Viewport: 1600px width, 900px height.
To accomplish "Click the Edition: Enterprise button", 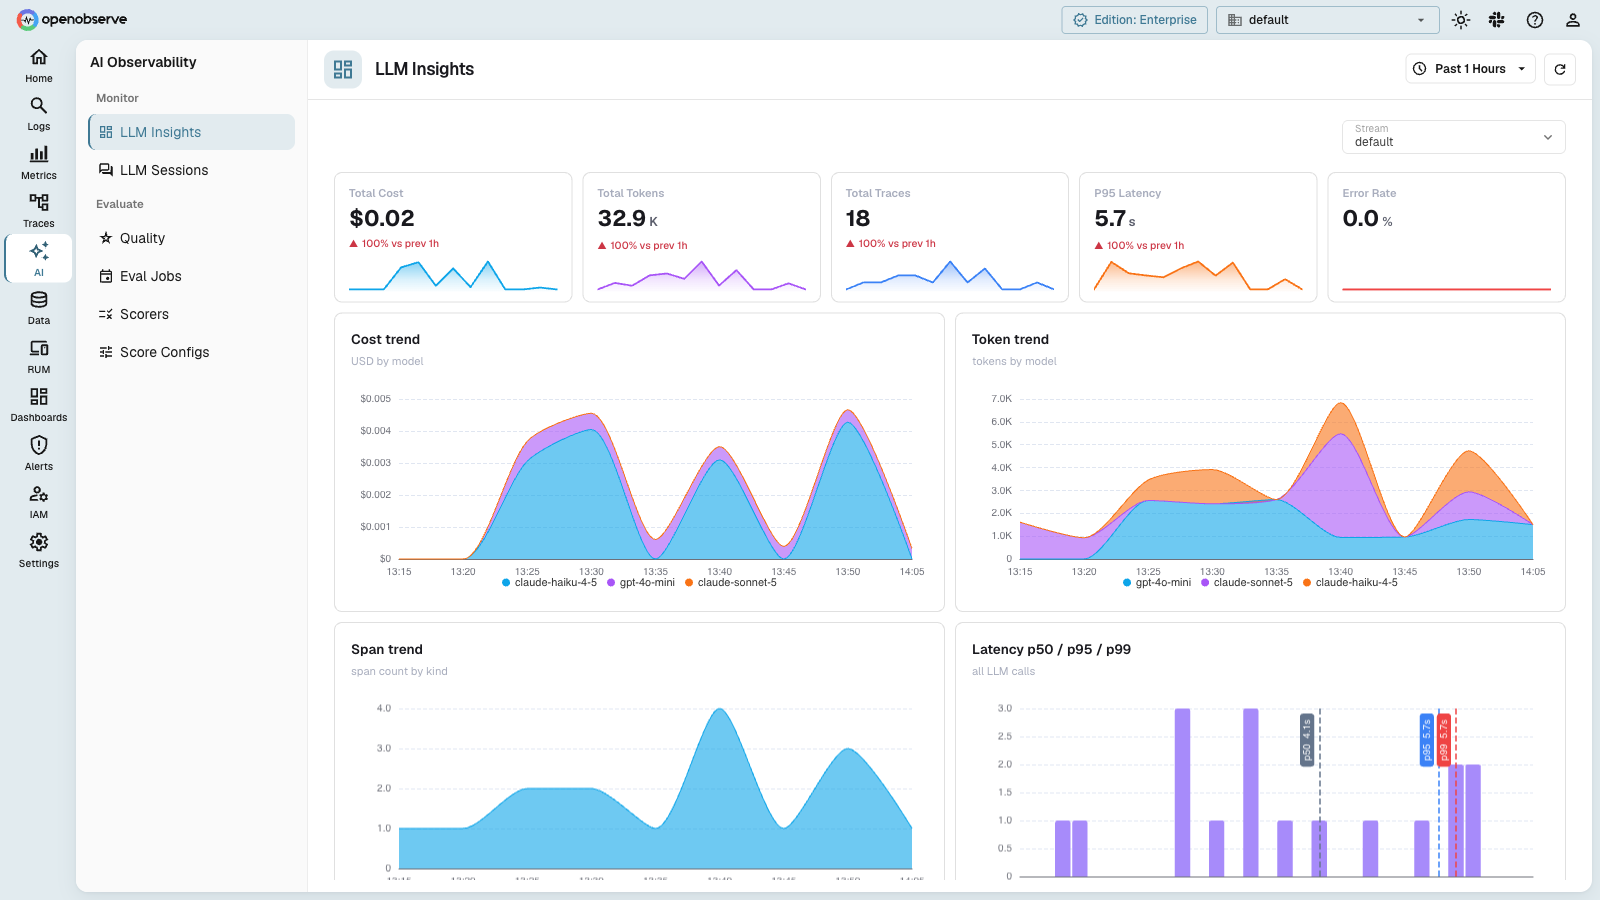I will pyautogui.click(x=1135, y=20).
